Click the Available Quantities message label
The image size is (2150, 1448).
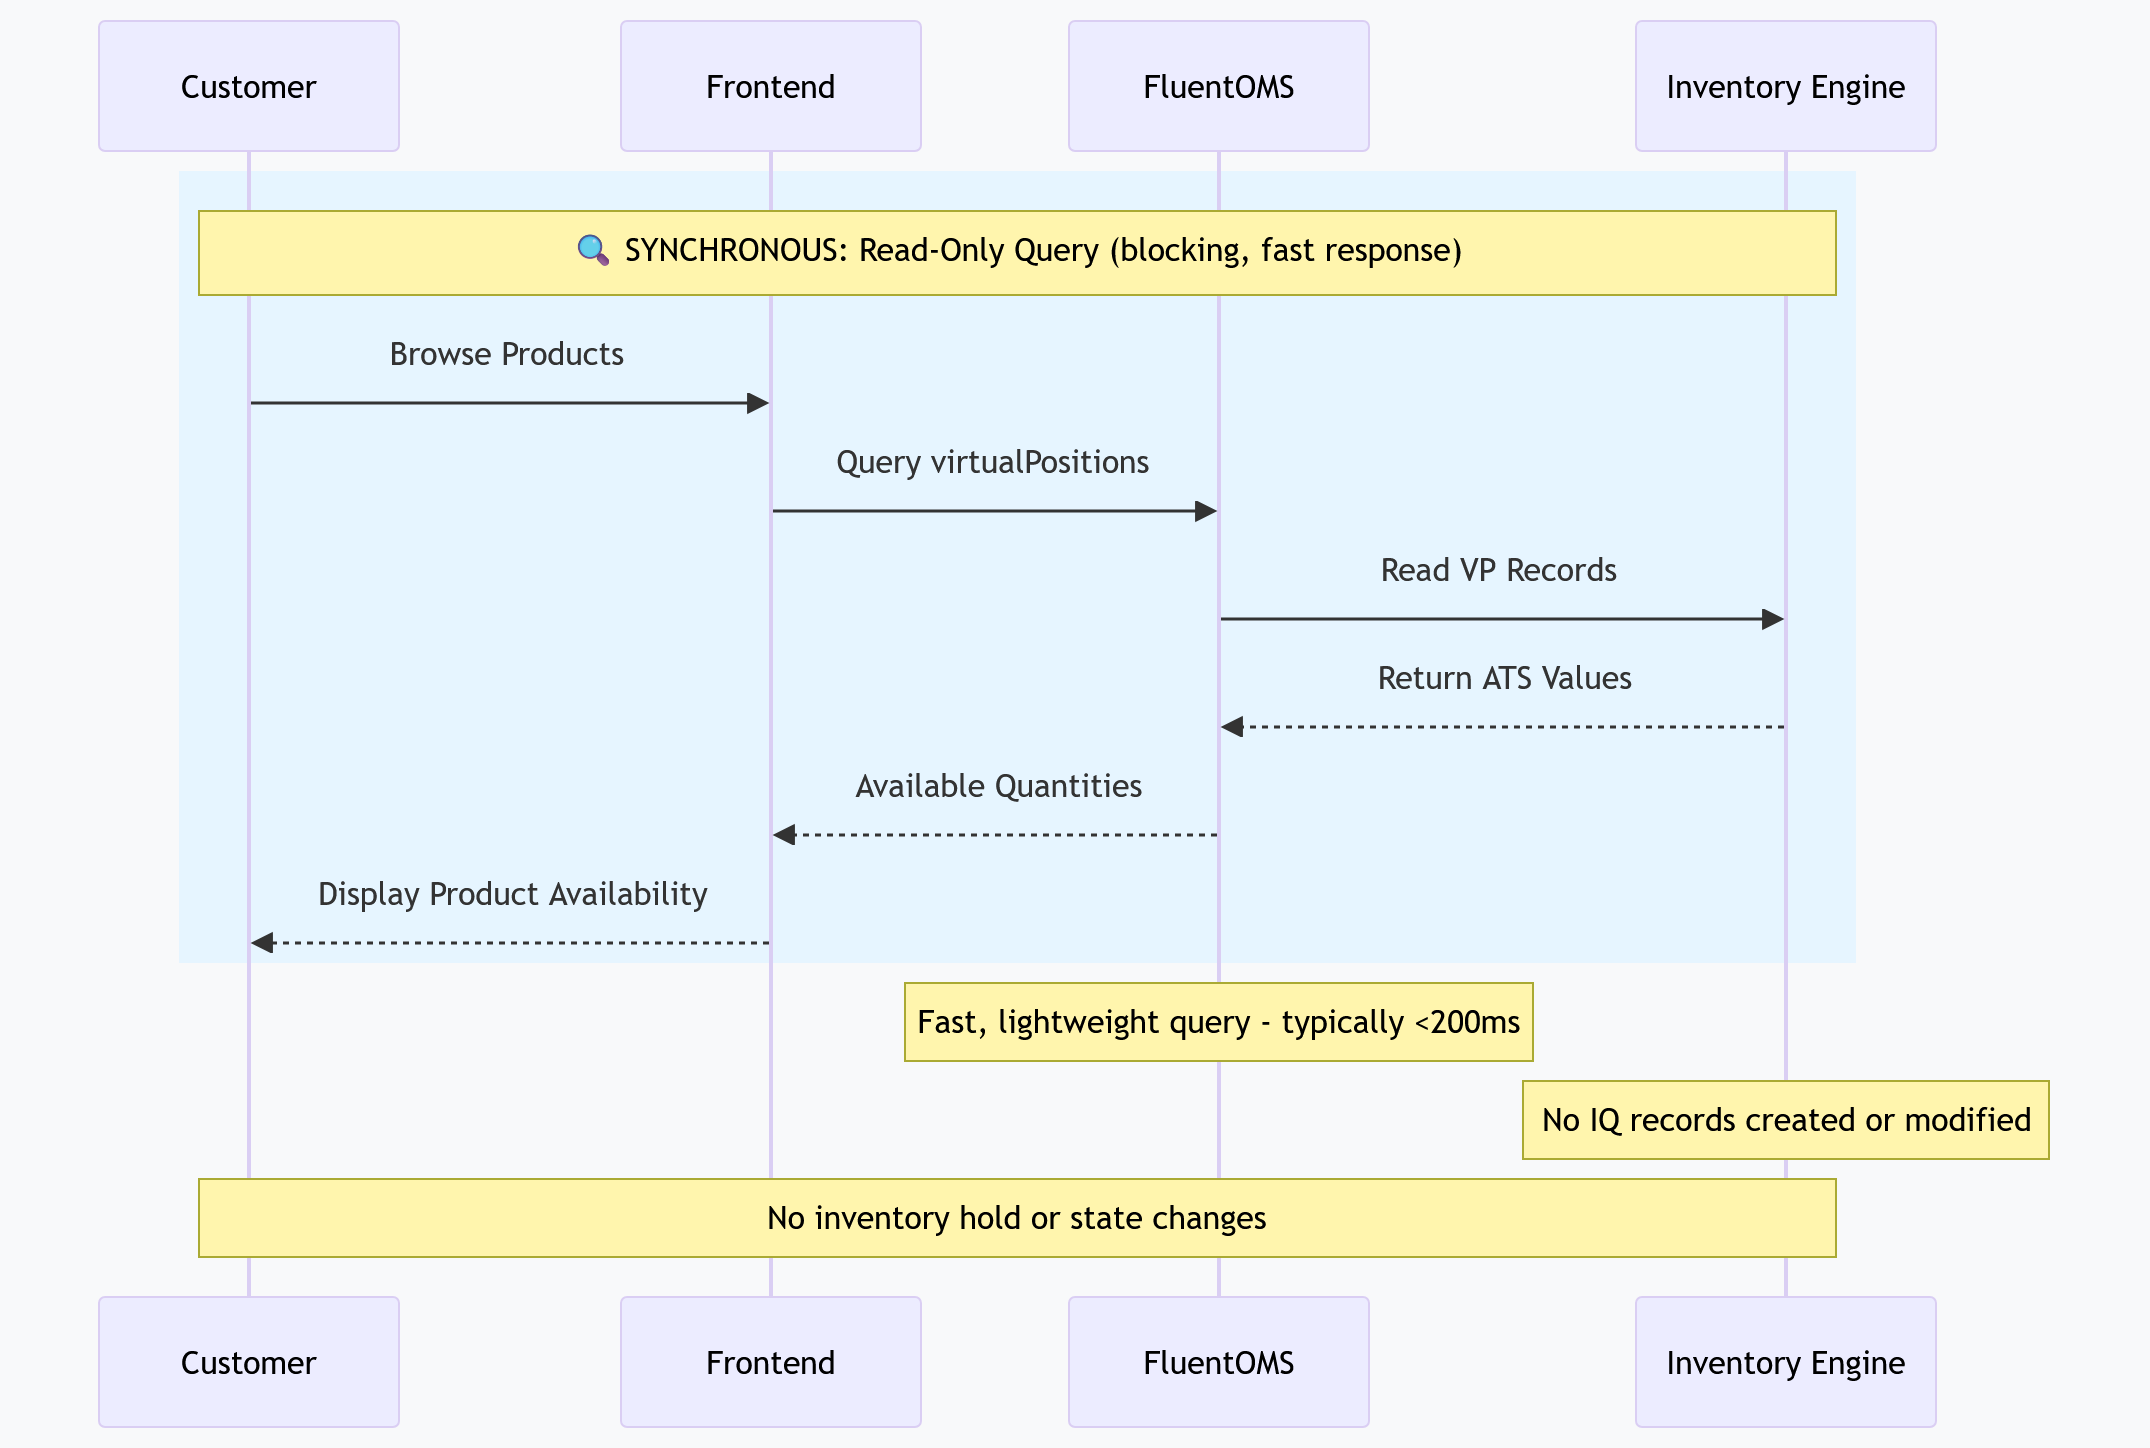pyautogui.click(x=998, y=787)
